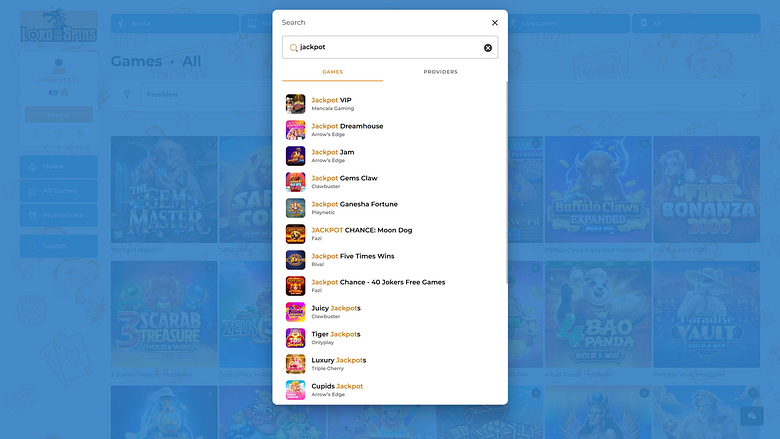The image size is (780, 439).
Task: Switch to the Providers tab
Action: (x=440, y=72)
